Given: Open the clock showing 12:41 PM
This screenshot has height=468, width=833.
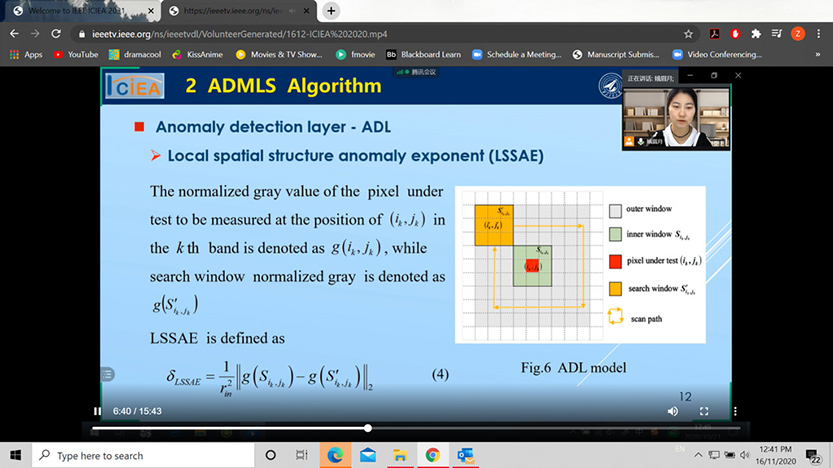Looking at the screenshot, I should 776,455.
